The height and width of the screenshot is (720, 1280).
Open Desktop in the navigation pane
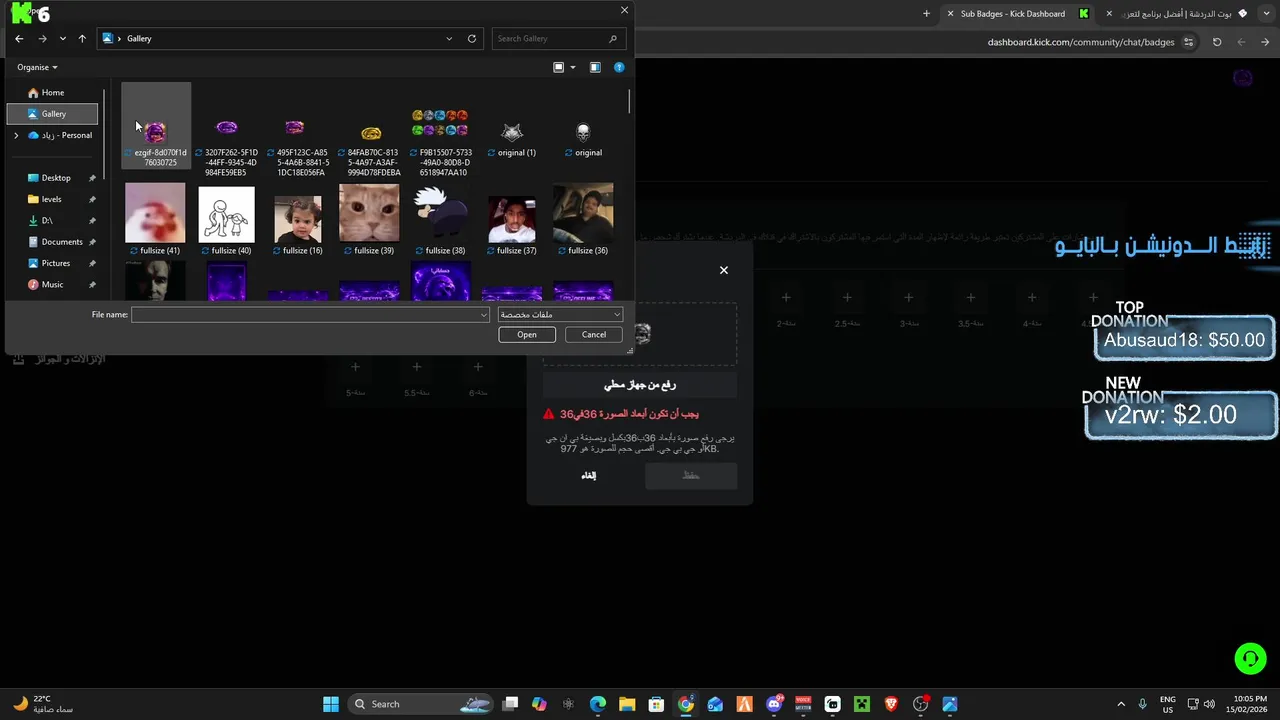pyautogui.click(x=56, y=178)
